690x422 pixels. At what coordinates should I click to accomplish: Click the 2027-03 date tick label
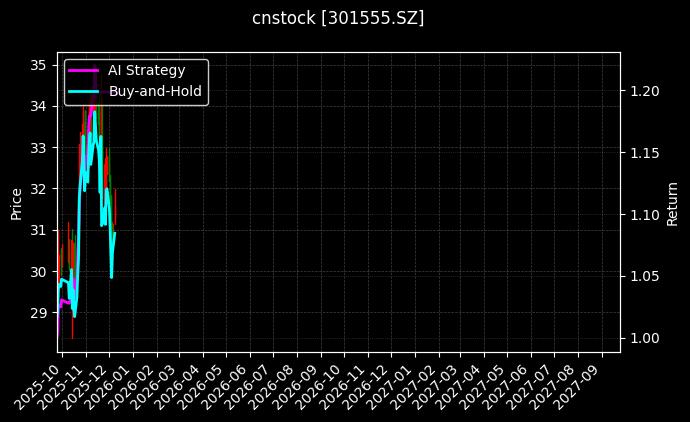coord(437,388)
